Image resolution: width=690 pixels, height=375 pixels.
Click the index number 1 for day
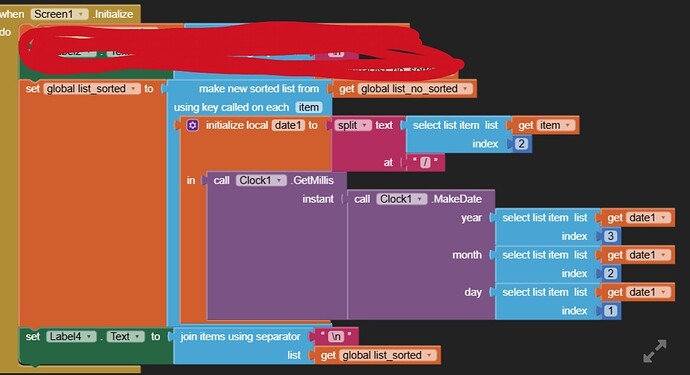point(610,311)
